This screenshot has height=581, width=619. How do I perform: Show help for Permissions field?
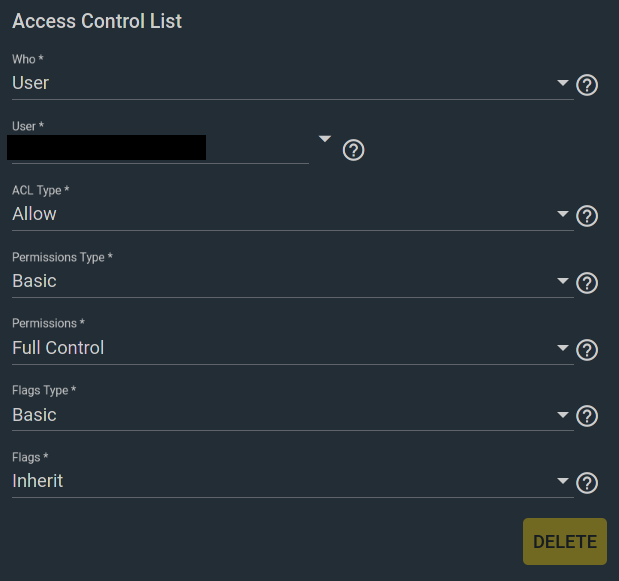(x=587, y=350)
